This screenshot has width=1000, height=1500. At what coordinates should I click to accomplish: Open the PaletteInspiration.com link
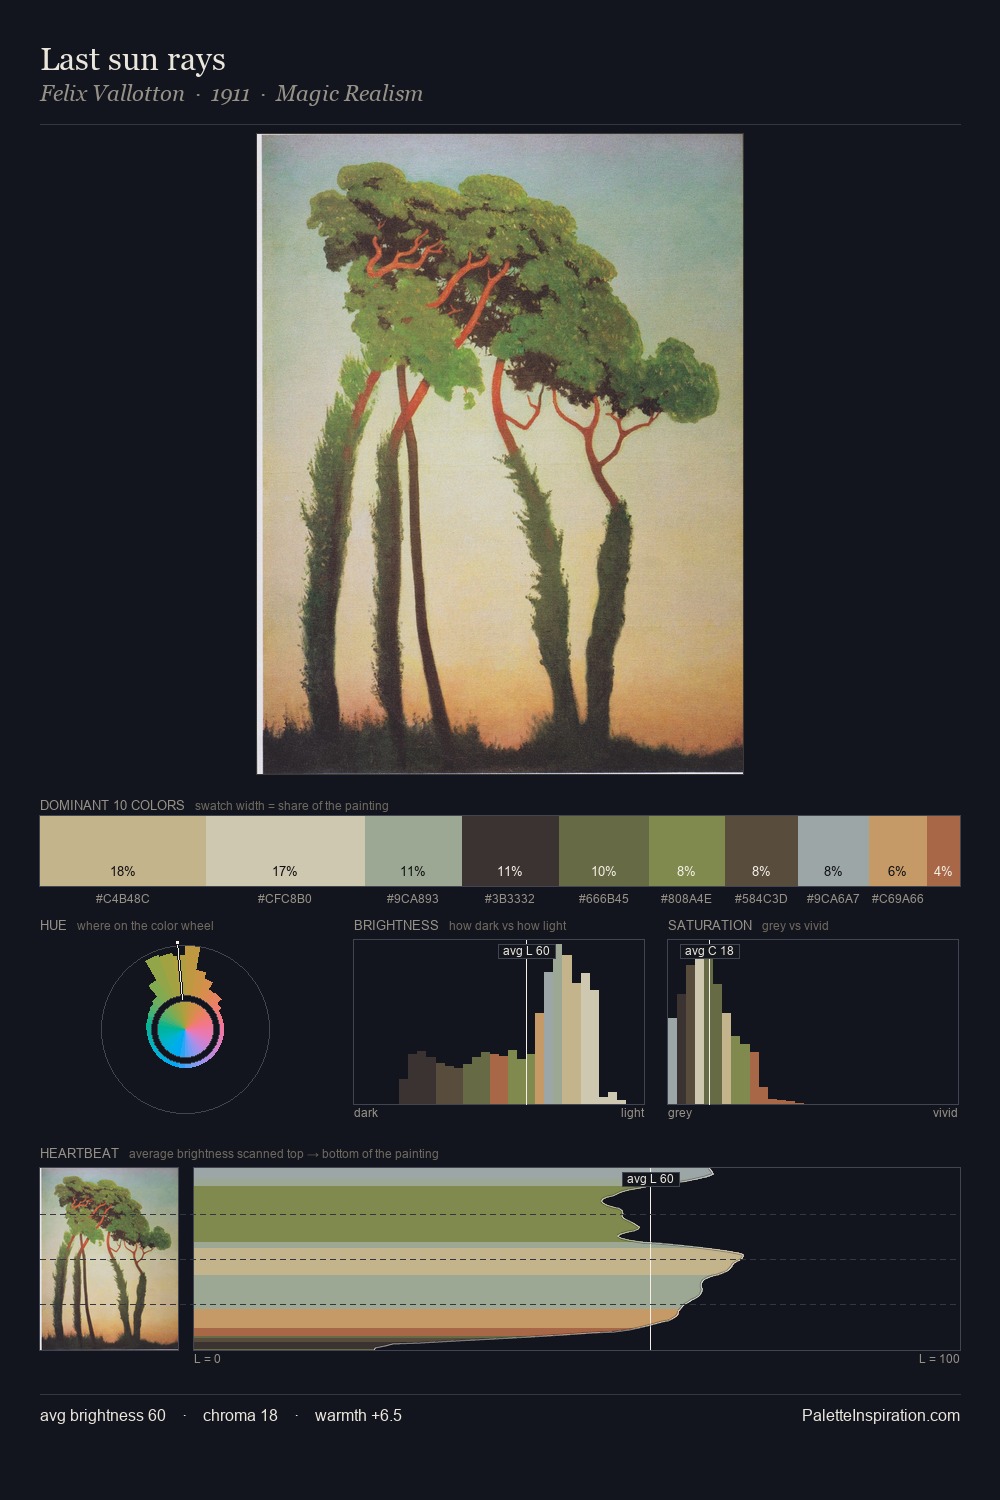coord(881,1415)
